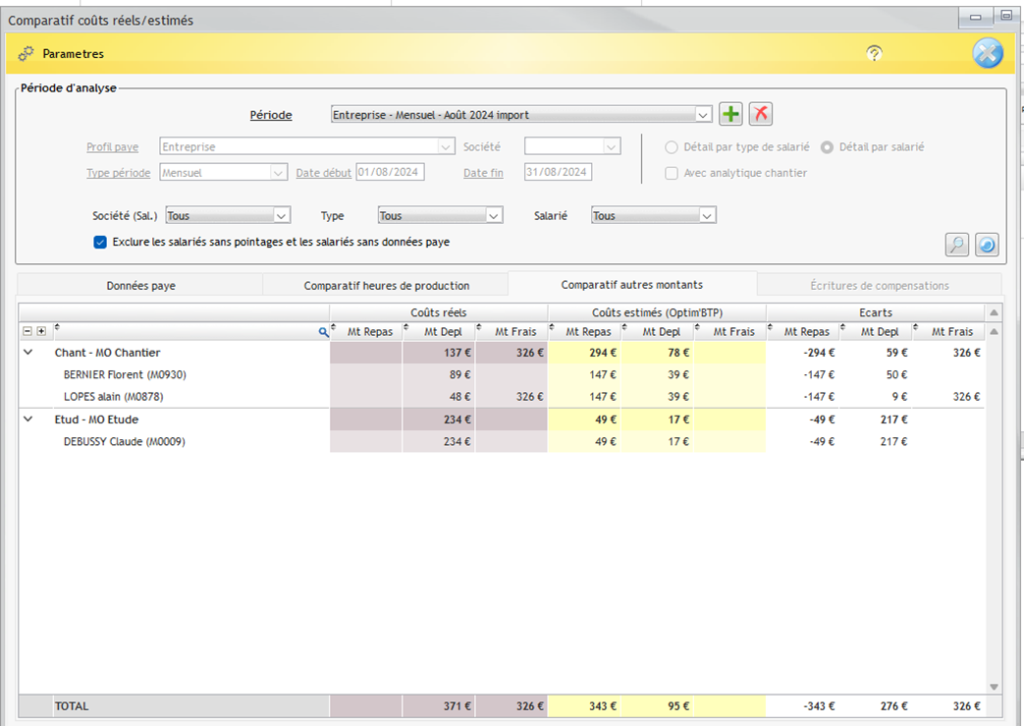Image resolution: width=1024 pixels, height=726 pixels.
Task: Click the green plus to add a période
Action: pyautogui.click(x=730, y=114)
